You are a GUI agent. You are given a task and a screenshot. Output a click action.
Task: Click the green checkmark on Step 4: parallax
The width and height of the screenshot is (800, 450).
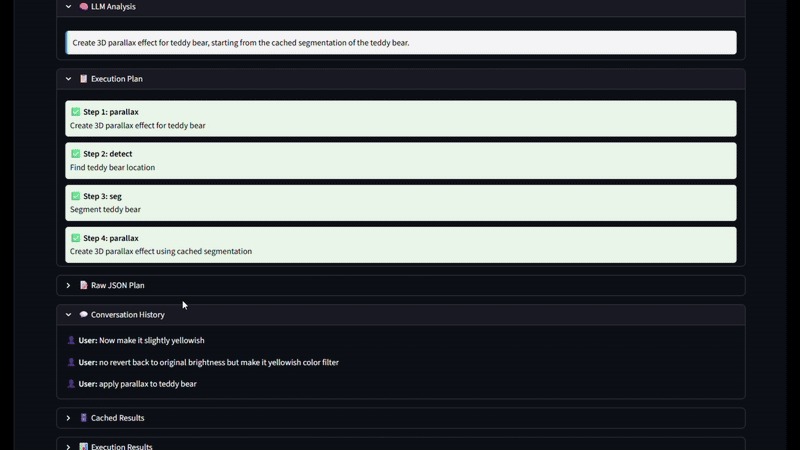[x=76, y=238]
